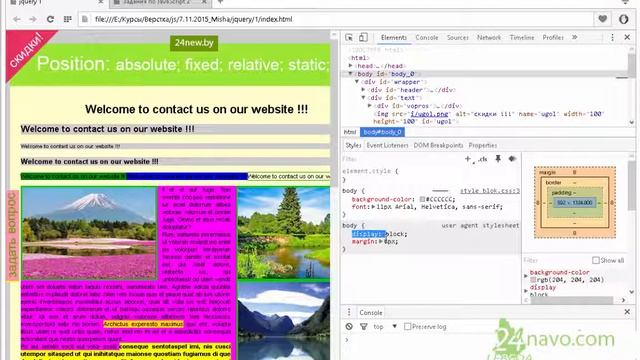Switch to the Console tab
Screen dimensions: 640x360
427,38
